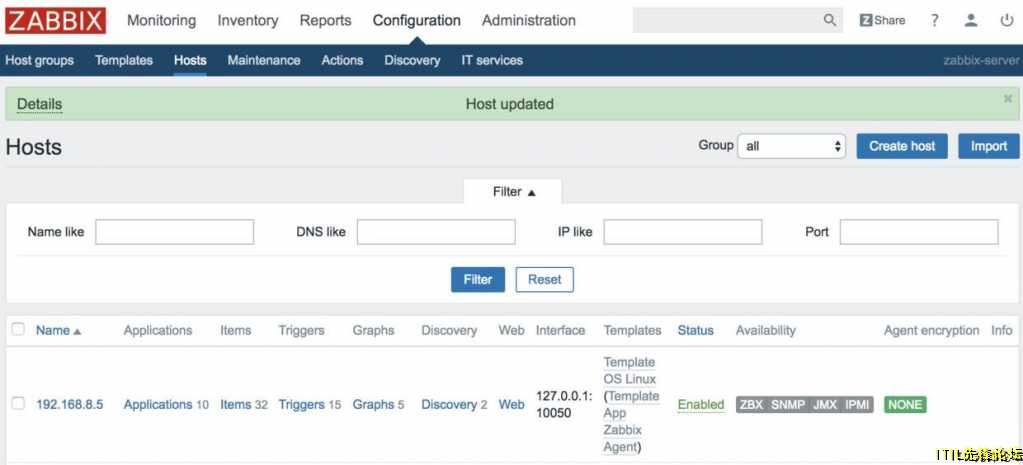Click the NONE encryption badge

tap(905, 404)
